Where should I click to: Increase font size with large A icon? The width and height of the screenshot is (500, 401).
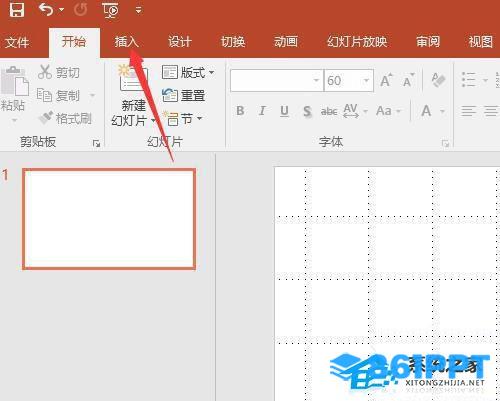coord(387,80)
